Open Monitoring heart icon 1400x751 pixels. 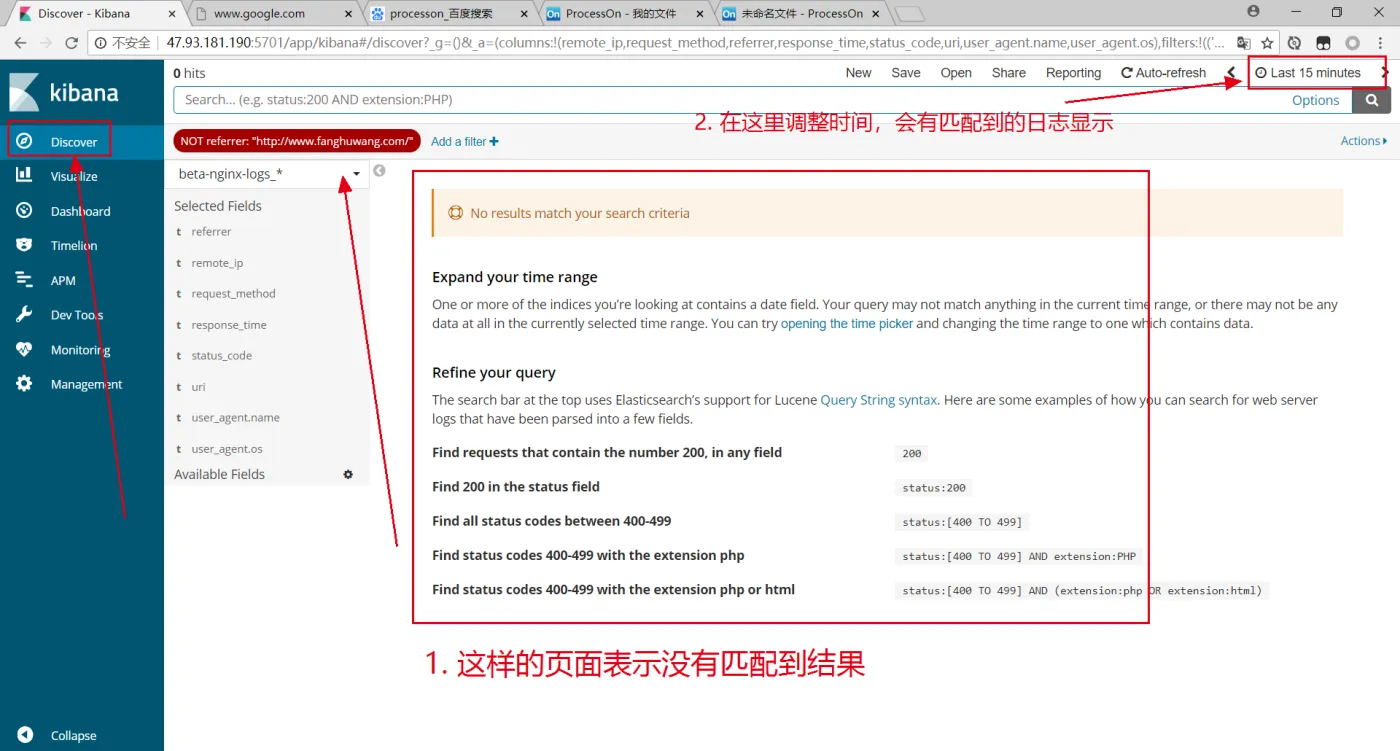coord(24,350)
